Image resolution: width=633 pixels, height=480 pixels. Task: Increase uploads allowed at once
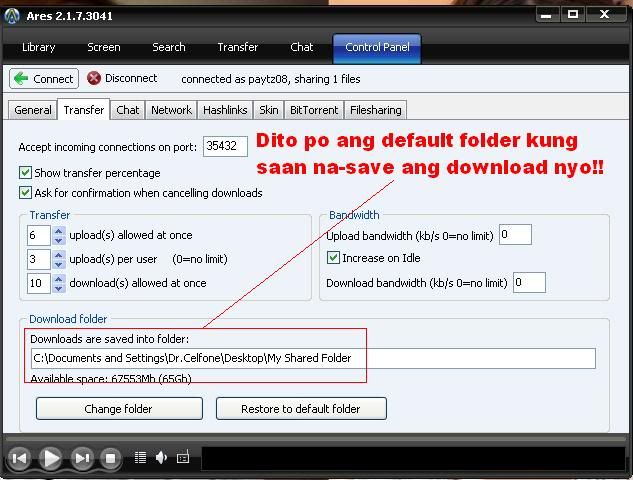pos(59,231)
